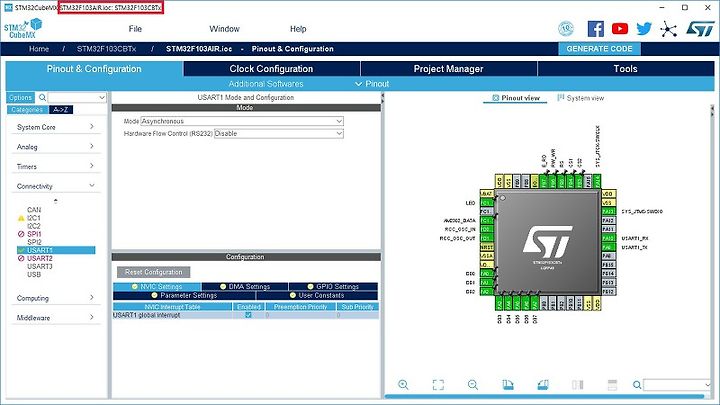Click the USART1_TX green pin on chip
Viewport: 720px width, 405px height.
pyautogui.click(x=608, y=247)
